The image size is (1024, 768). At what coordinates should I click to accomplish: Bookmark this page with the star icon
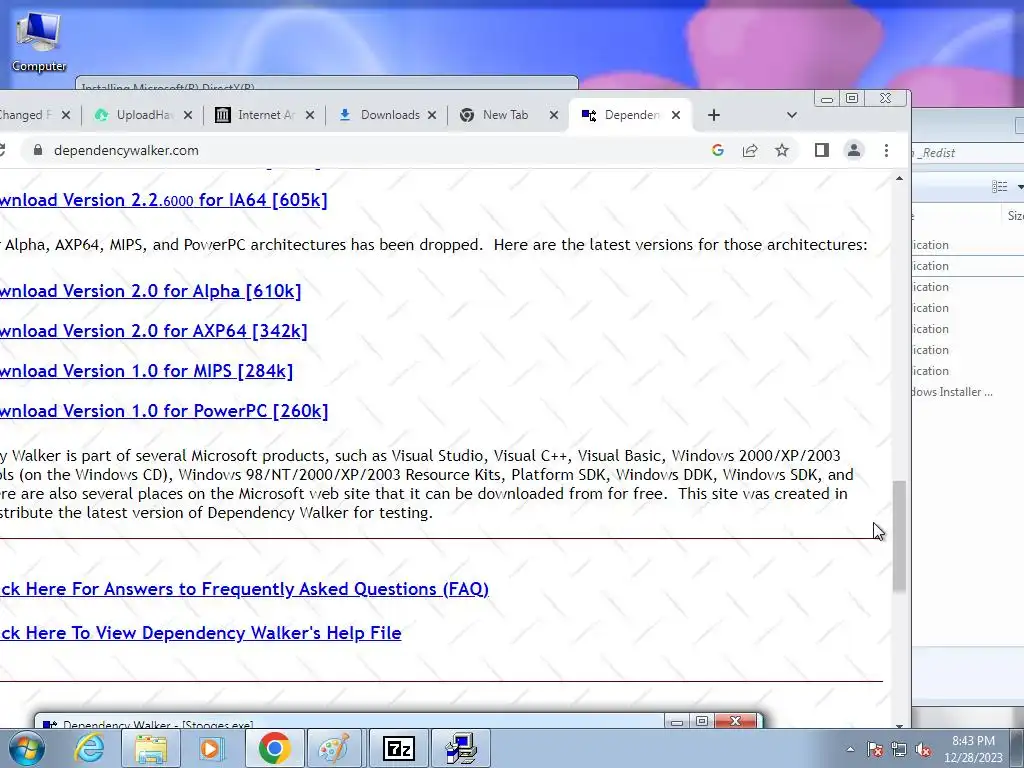782,150
